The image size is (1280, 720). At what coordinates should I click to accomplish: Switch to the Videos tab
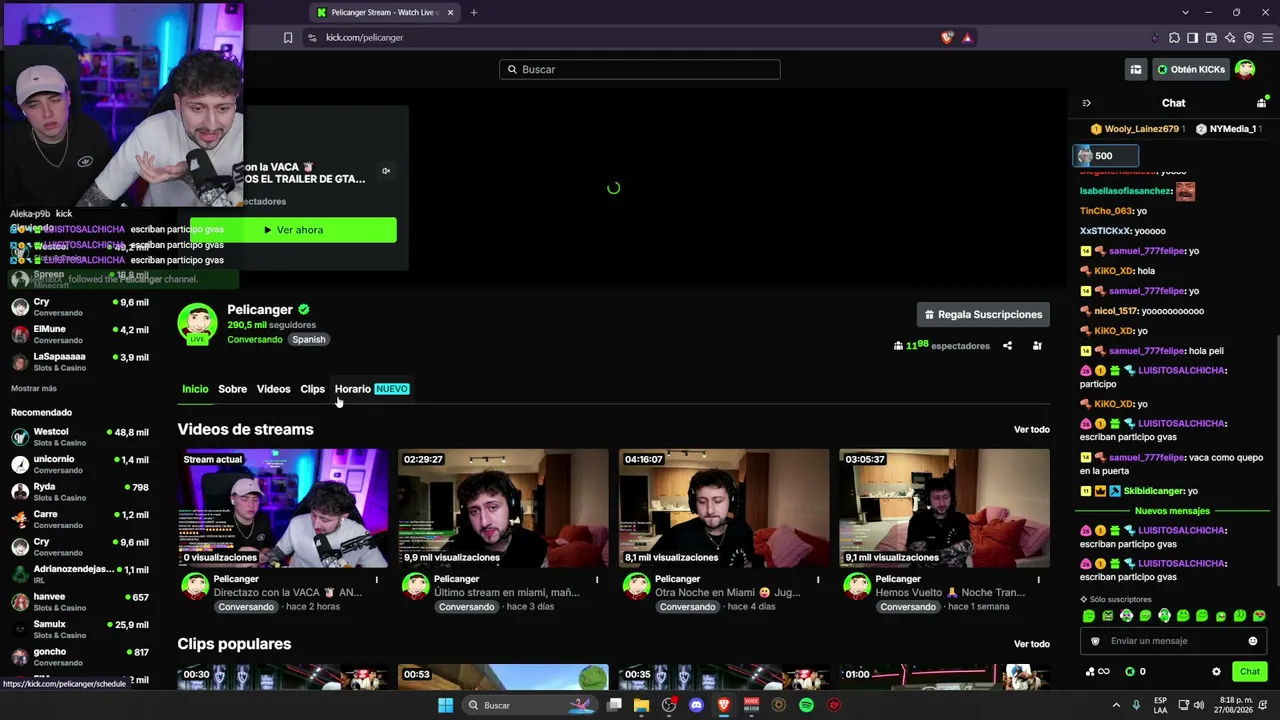point(273,389)
